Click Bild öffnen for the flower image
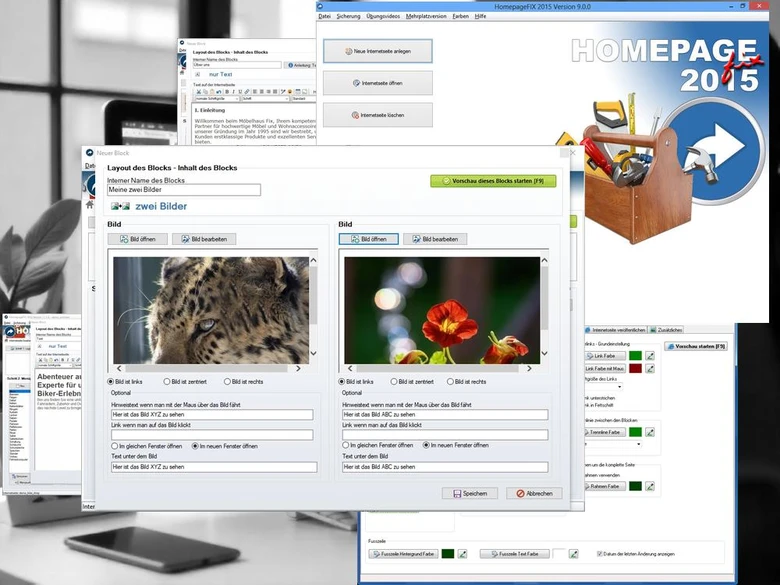The width and height of the screenshot is (780, 585). [x=369, y=239]
